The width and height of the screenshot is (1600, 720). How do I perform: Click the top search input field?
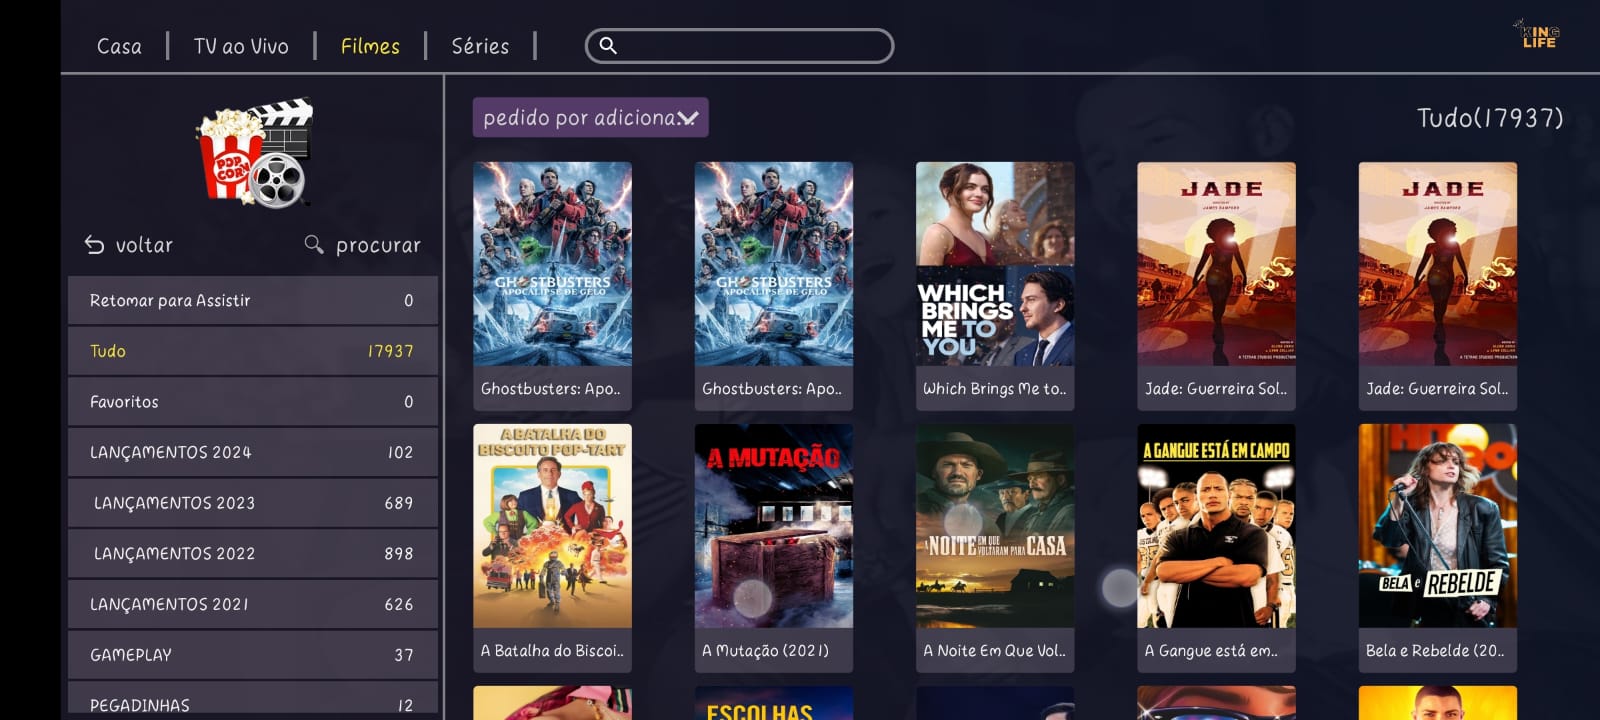point(739,46)
